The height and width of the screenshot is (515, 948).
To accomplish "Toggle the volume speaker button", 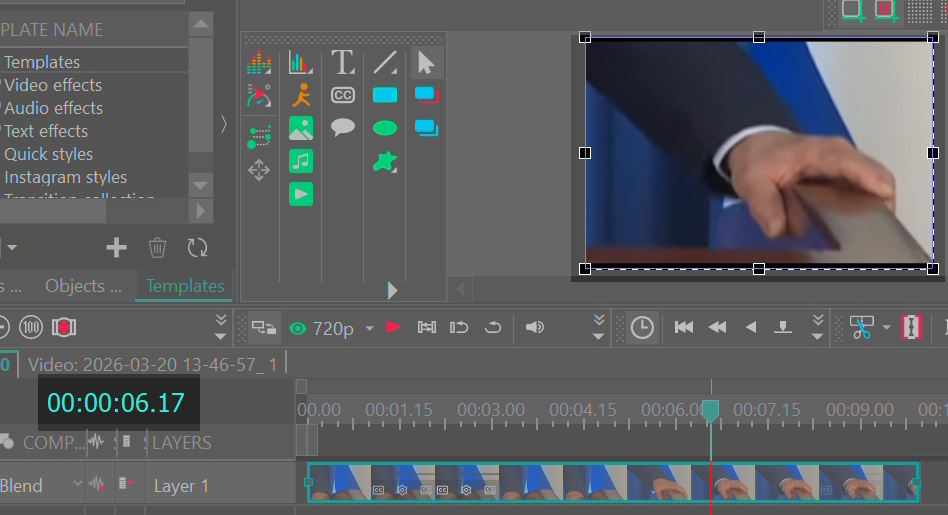I will coord(534,328).
